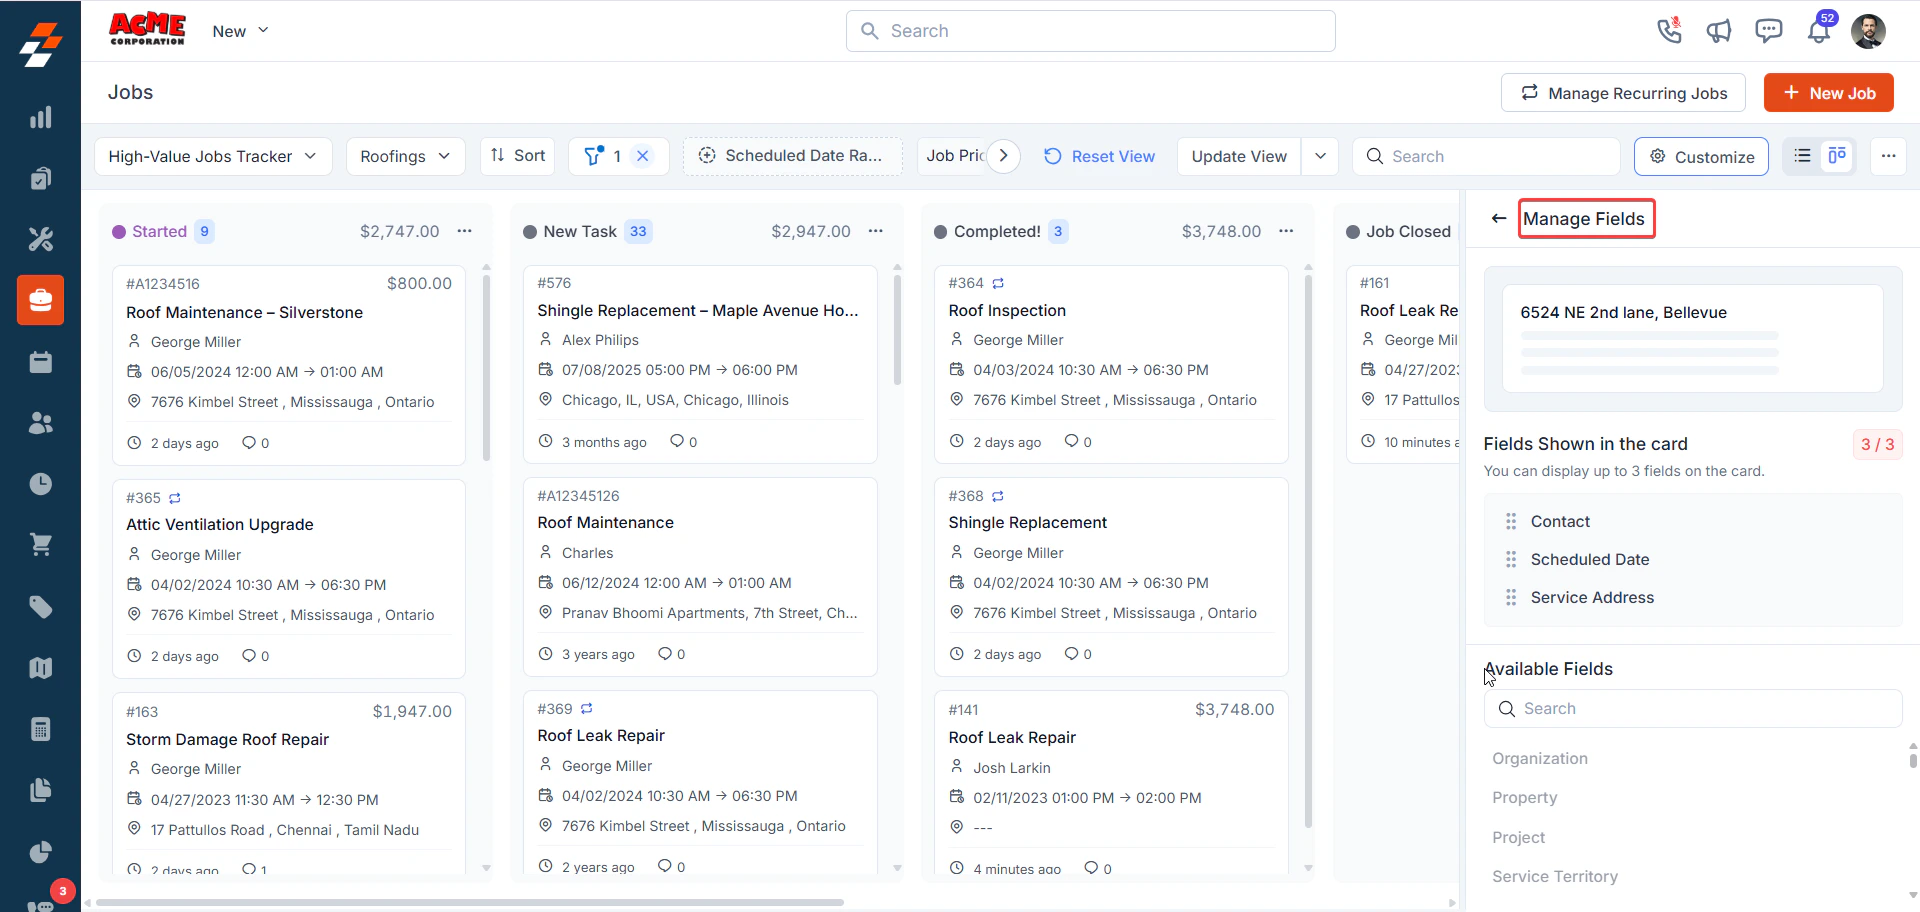Image resolution: width=1920 pixels, height=912 pixels.
Task: Open the Job Price filter chip
Action: 955,156
